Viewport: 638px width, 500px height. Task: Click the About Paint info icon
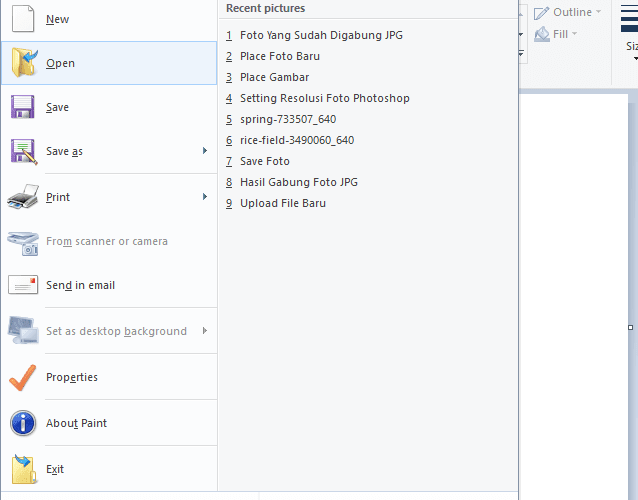pyautogui.click(x=23, y=423)
